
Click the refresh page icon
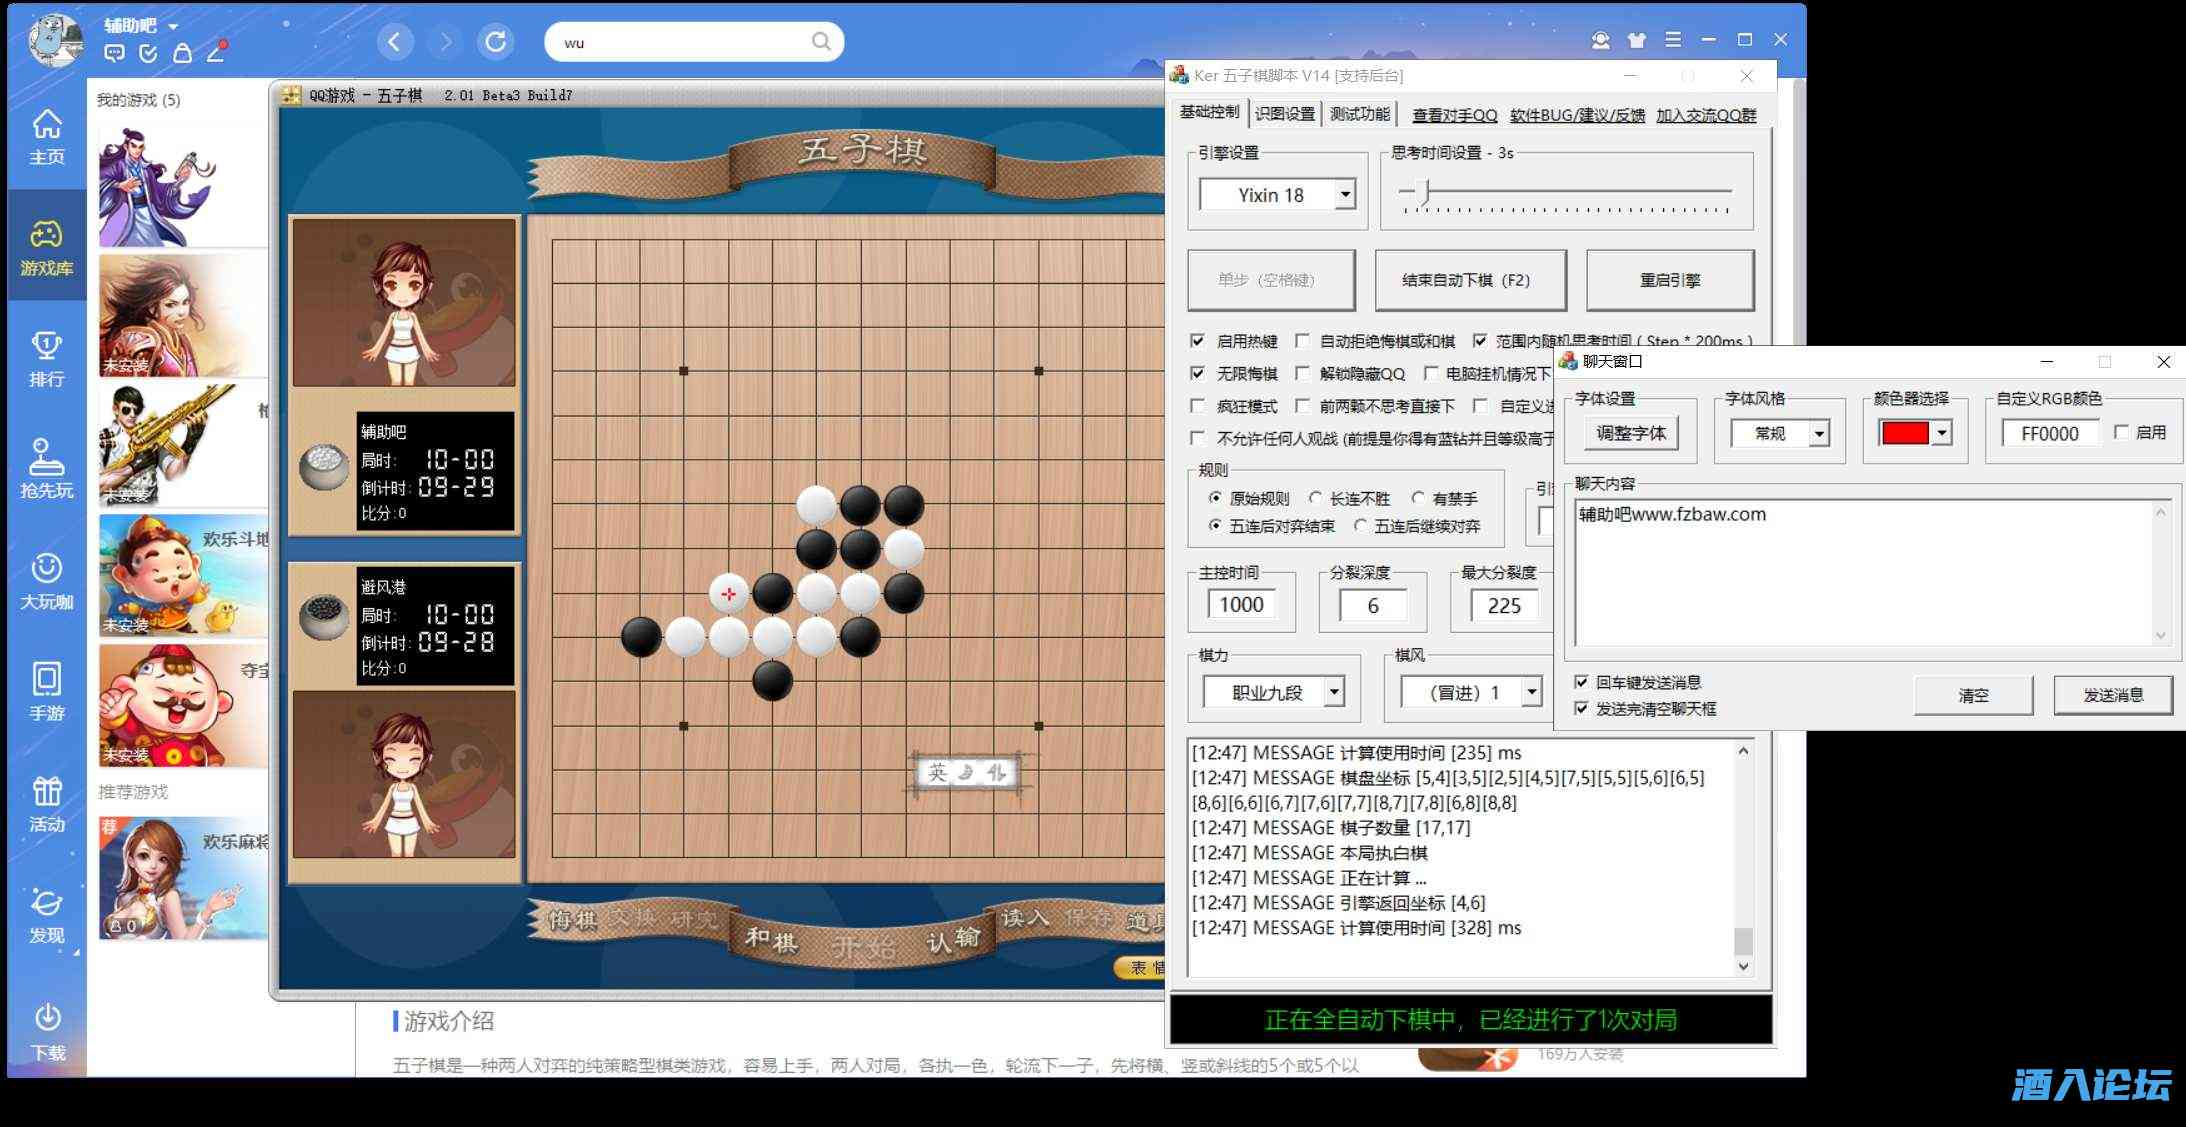coord(495,42)
